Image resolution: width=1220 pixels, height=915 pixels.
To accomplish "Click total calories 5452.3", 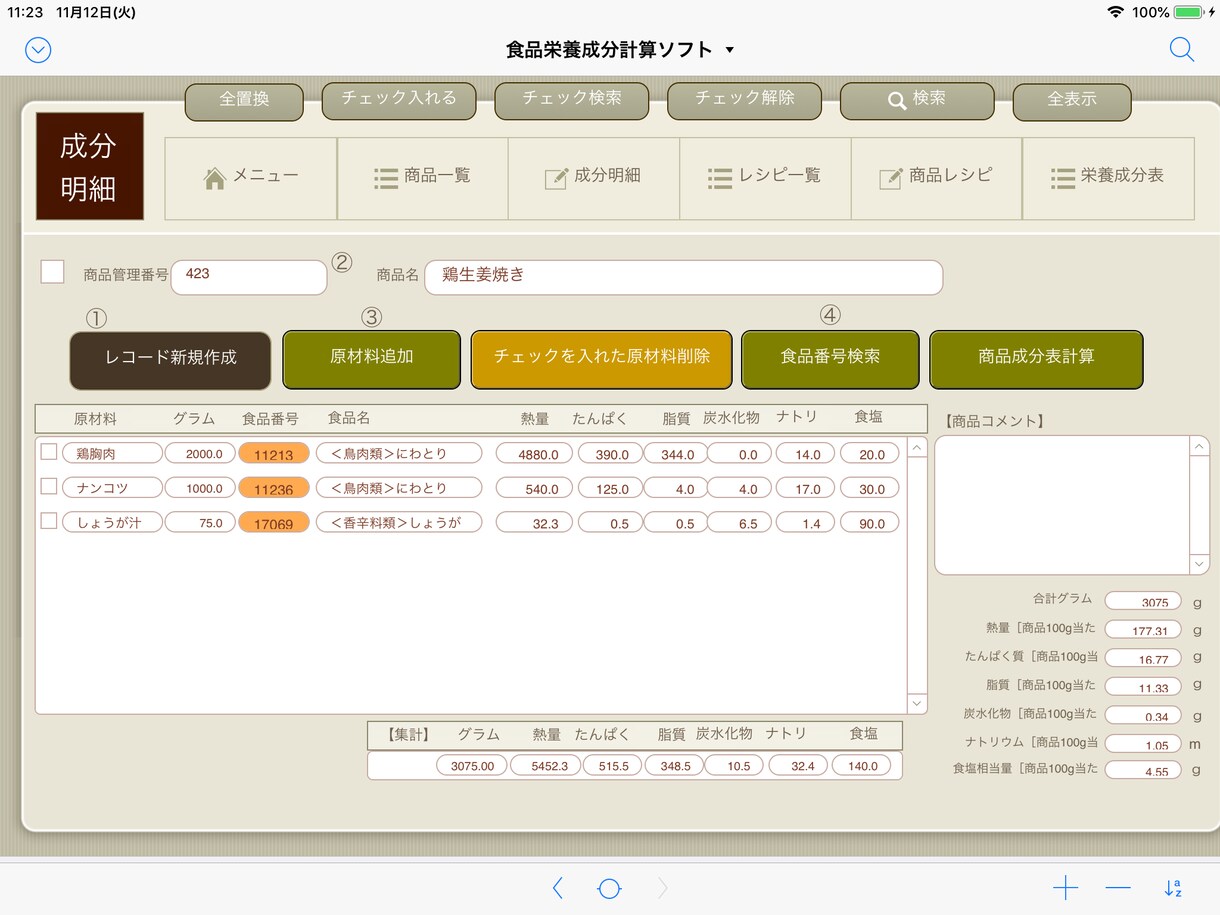I will [x=545, y=765].
